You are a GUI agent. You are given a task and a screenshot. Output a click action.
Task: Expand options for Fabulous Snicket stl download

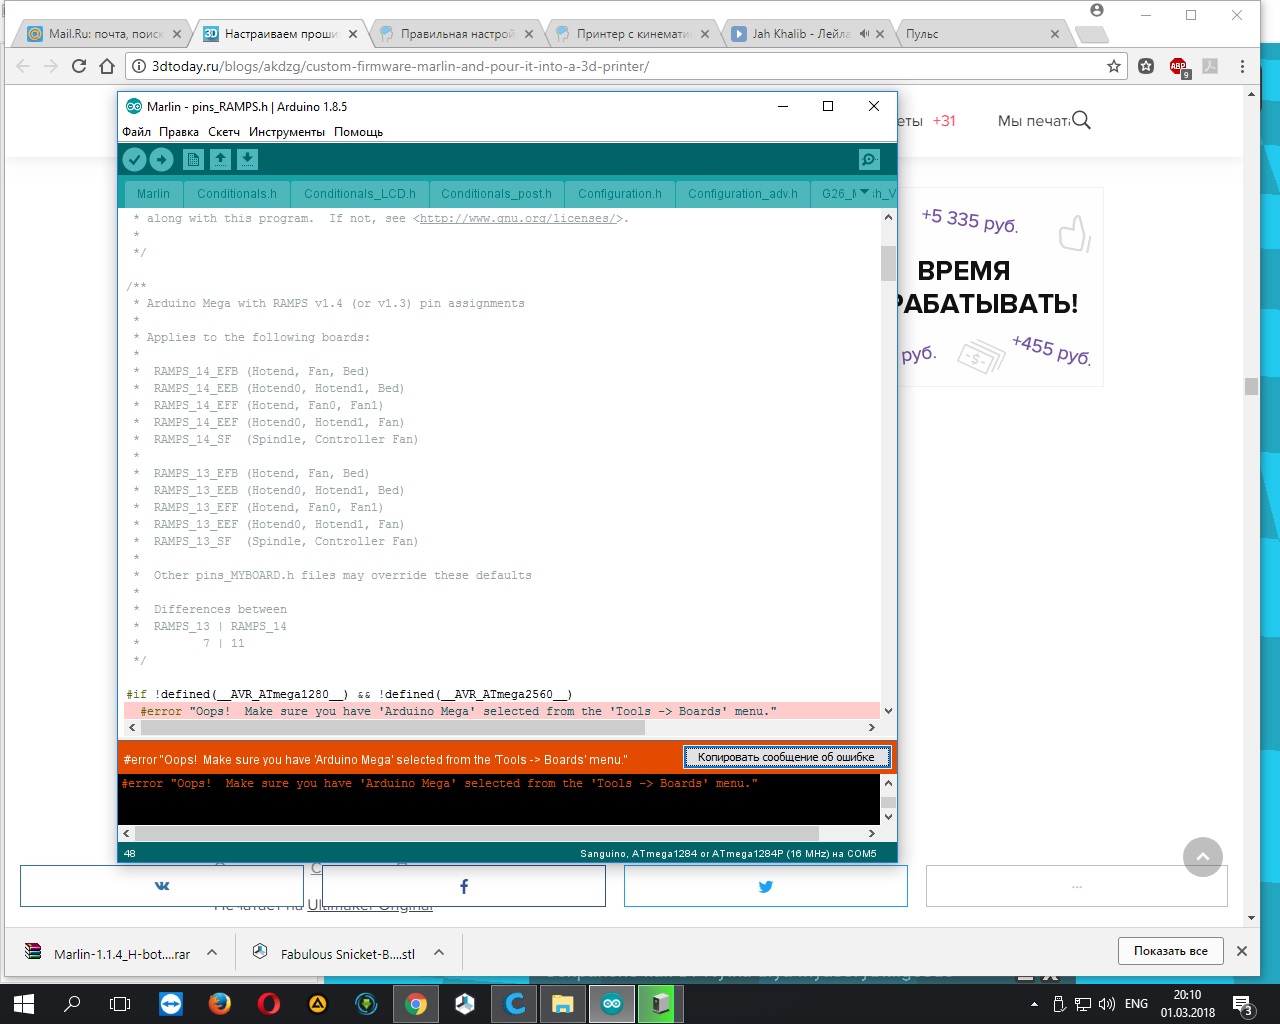click(439, 953)
